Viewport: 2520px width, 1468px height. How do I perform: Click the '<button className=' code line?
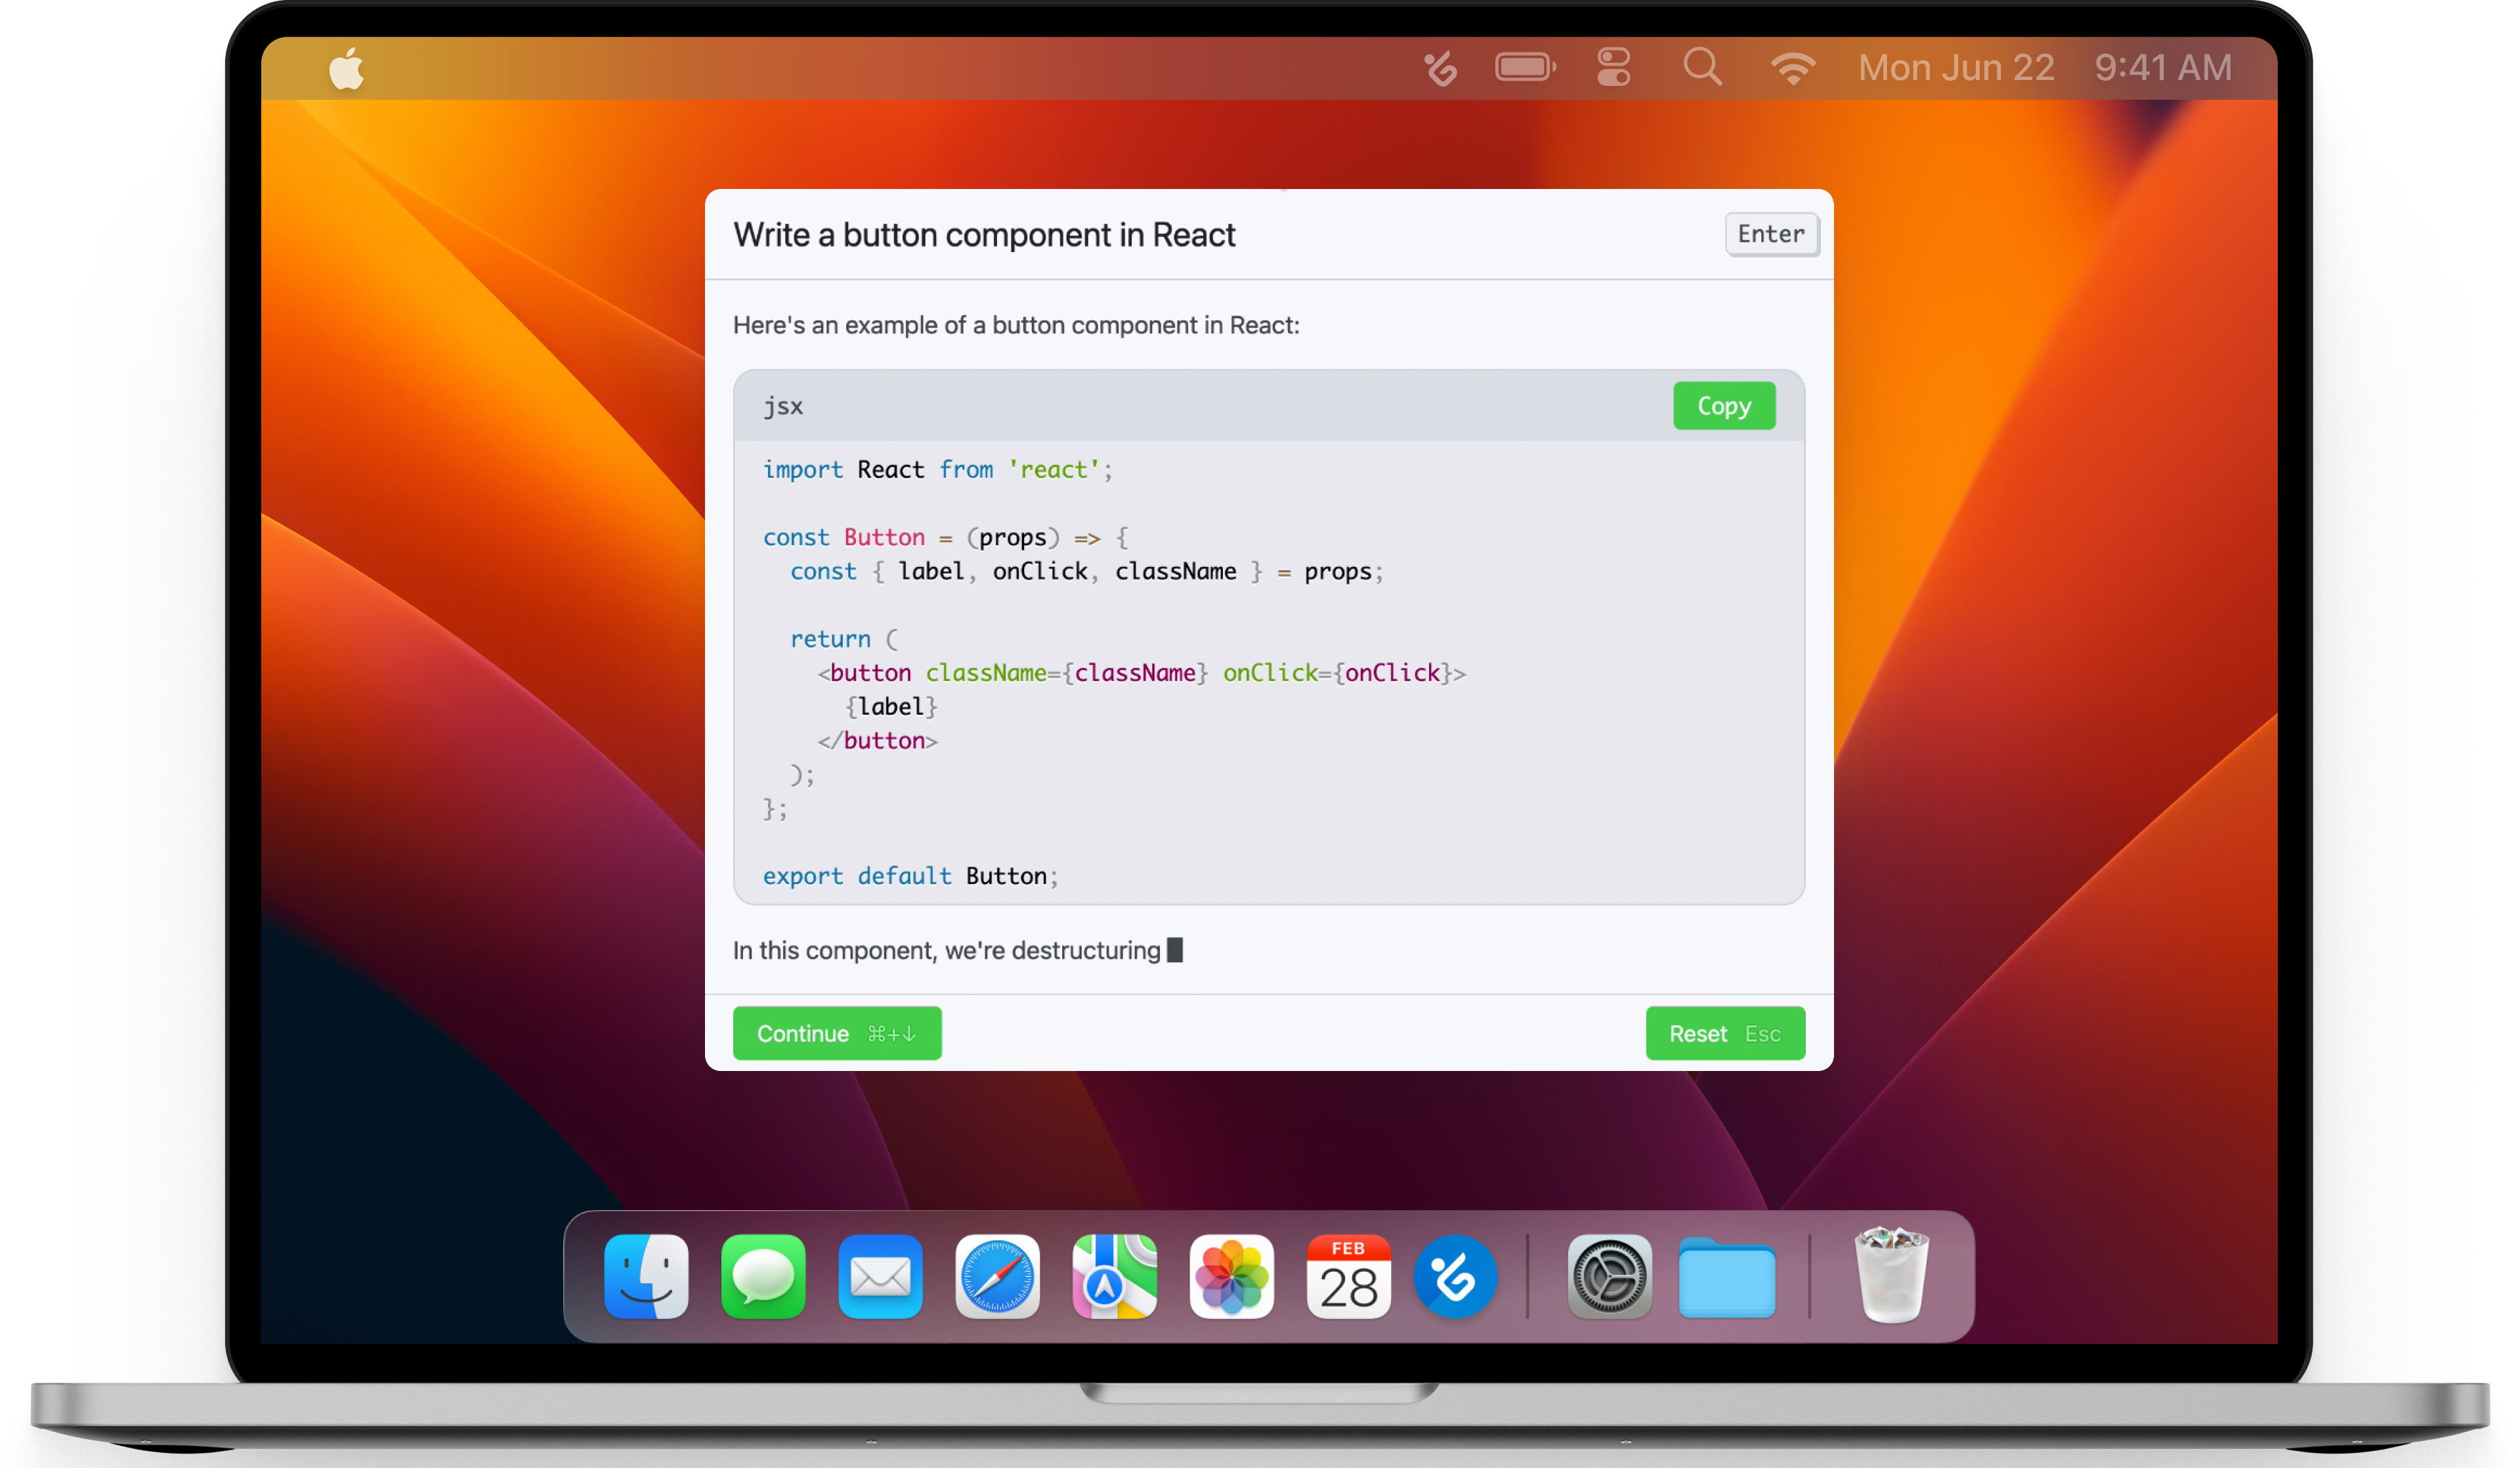click(1141, 673)
